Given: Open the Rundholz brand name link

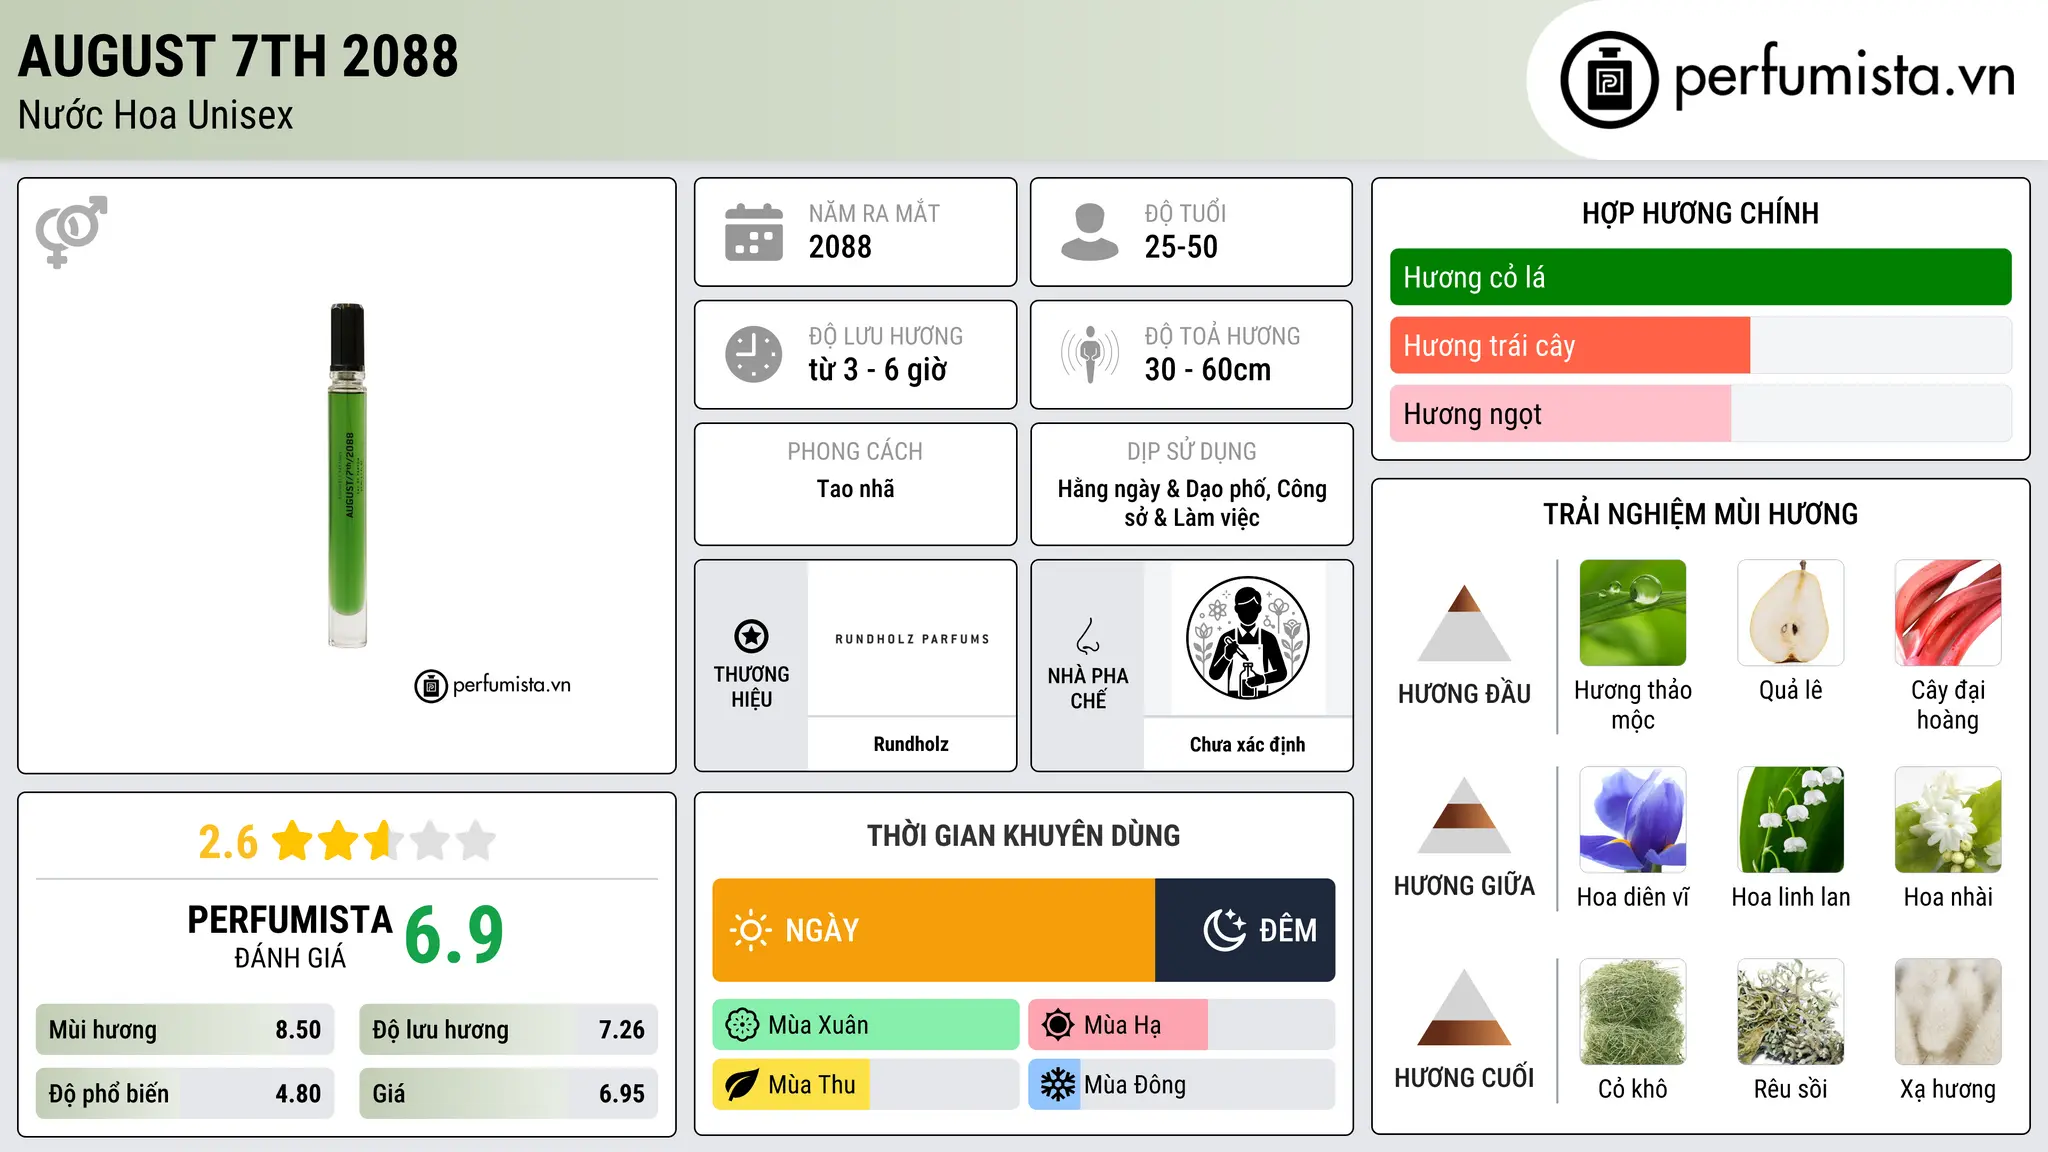Looking at the screenshot, I should tap(911, 744).
